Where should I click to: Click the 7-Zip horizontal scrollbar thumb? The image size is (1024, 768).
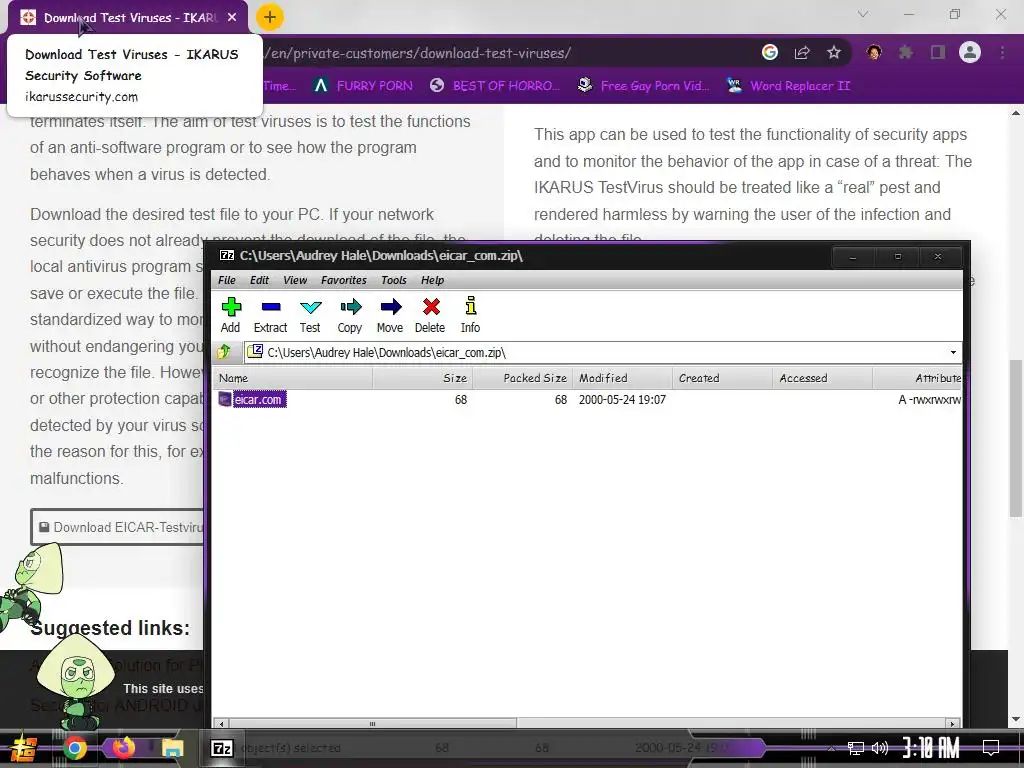click(372, 724)
